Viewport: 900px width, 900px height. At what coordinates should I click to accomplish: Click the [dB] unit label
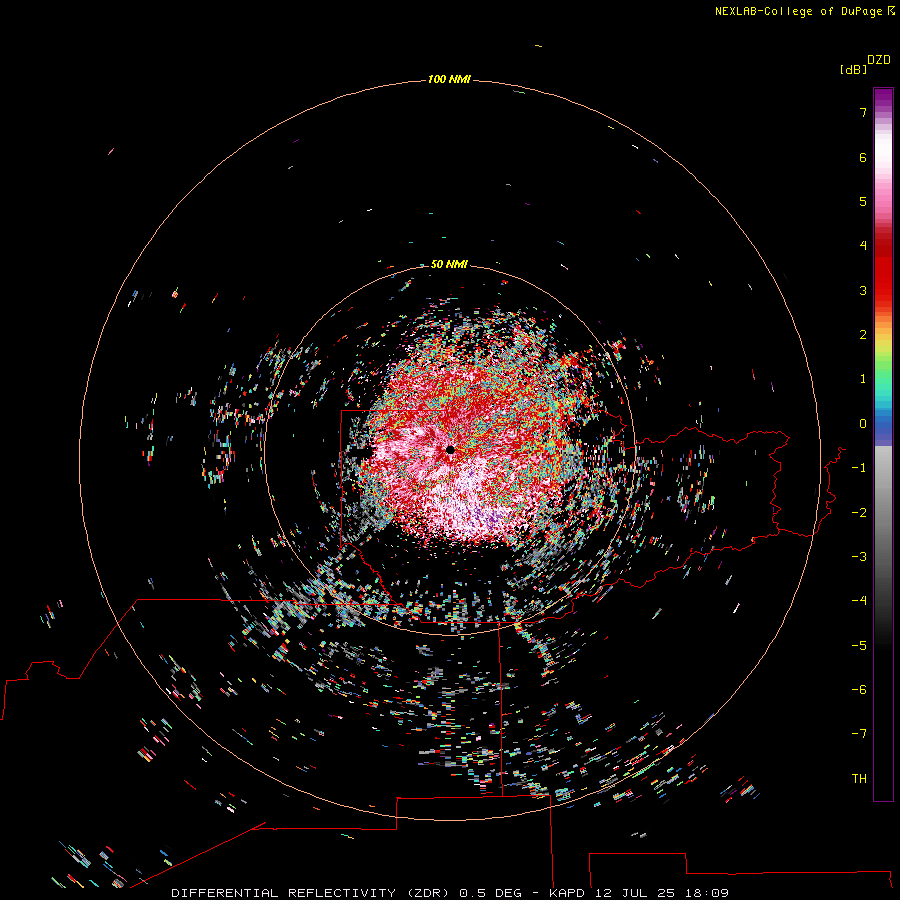click(x=853, y=69)
